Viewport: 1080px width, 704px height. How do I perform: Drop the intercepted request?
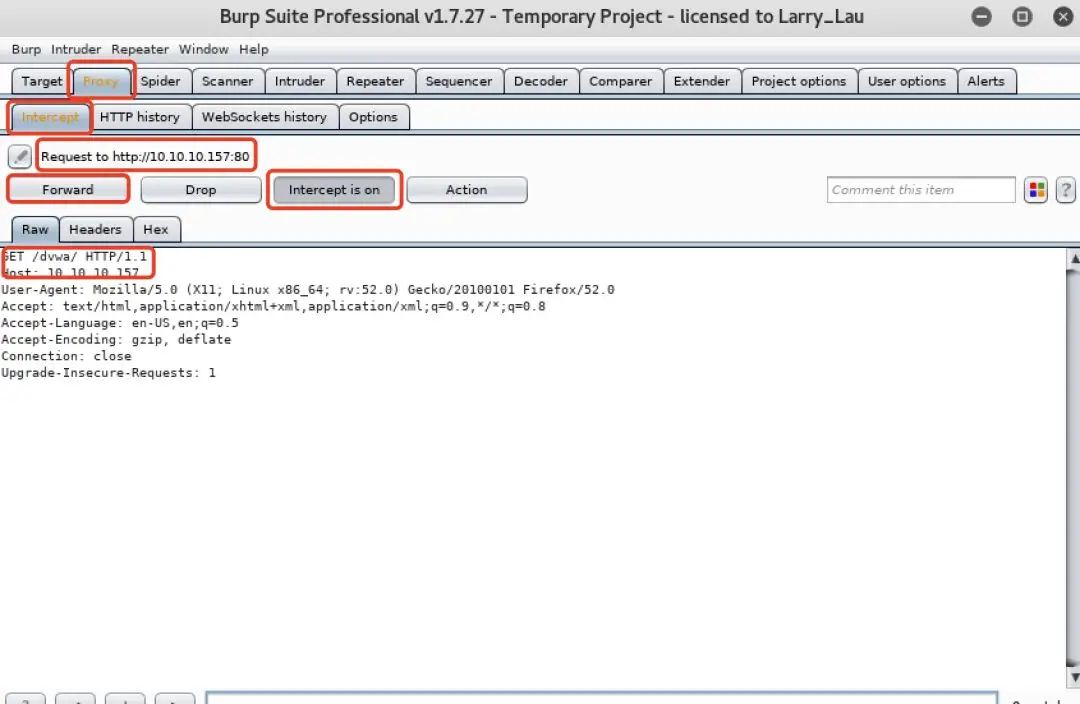coord(200,190)
